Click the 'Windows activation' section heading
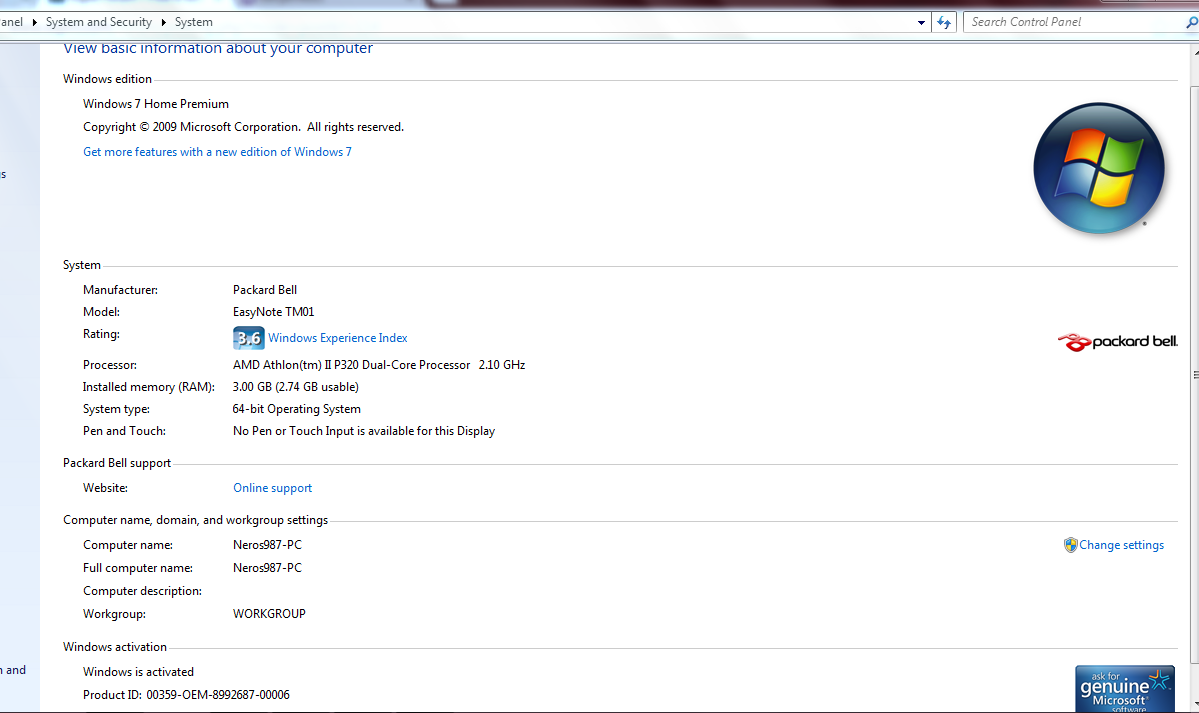1199x713 pixels. [115, 647]
